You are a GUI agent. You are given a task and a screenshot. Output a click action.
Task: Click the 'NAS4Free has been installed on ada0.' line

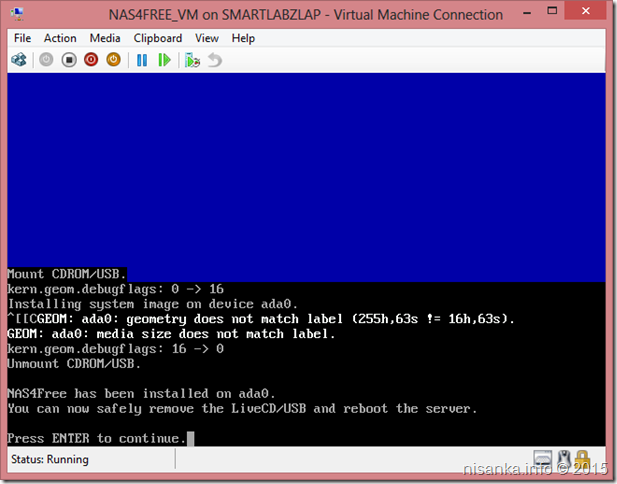[x=141, y=393]
